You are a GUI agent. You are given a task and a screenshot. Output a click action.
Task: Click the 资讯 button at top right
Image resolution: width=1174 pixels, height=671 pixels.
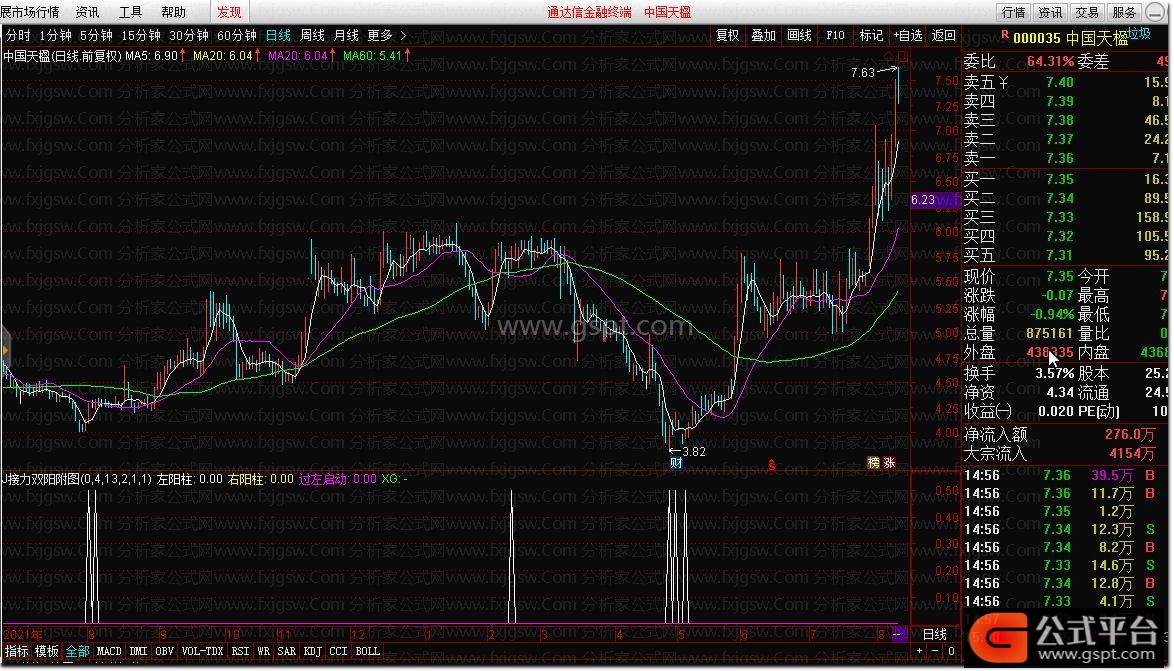1050,12
